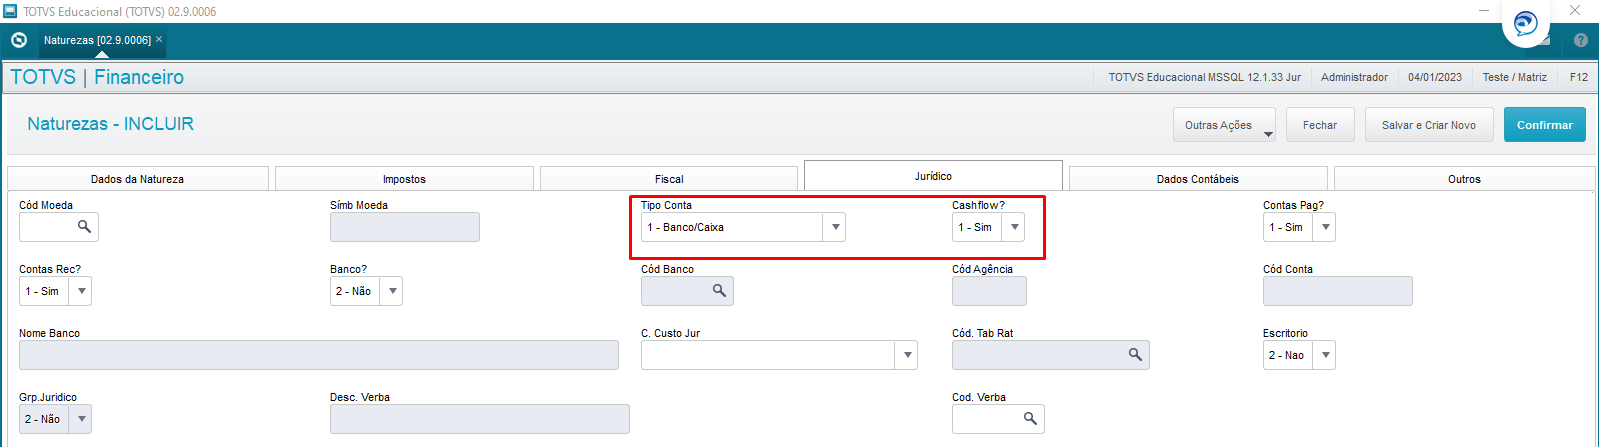Click the Cód. Tab Rat search magnifier
The height and width of the screenshot is (447, 1599).
(x=1135, y=355)
